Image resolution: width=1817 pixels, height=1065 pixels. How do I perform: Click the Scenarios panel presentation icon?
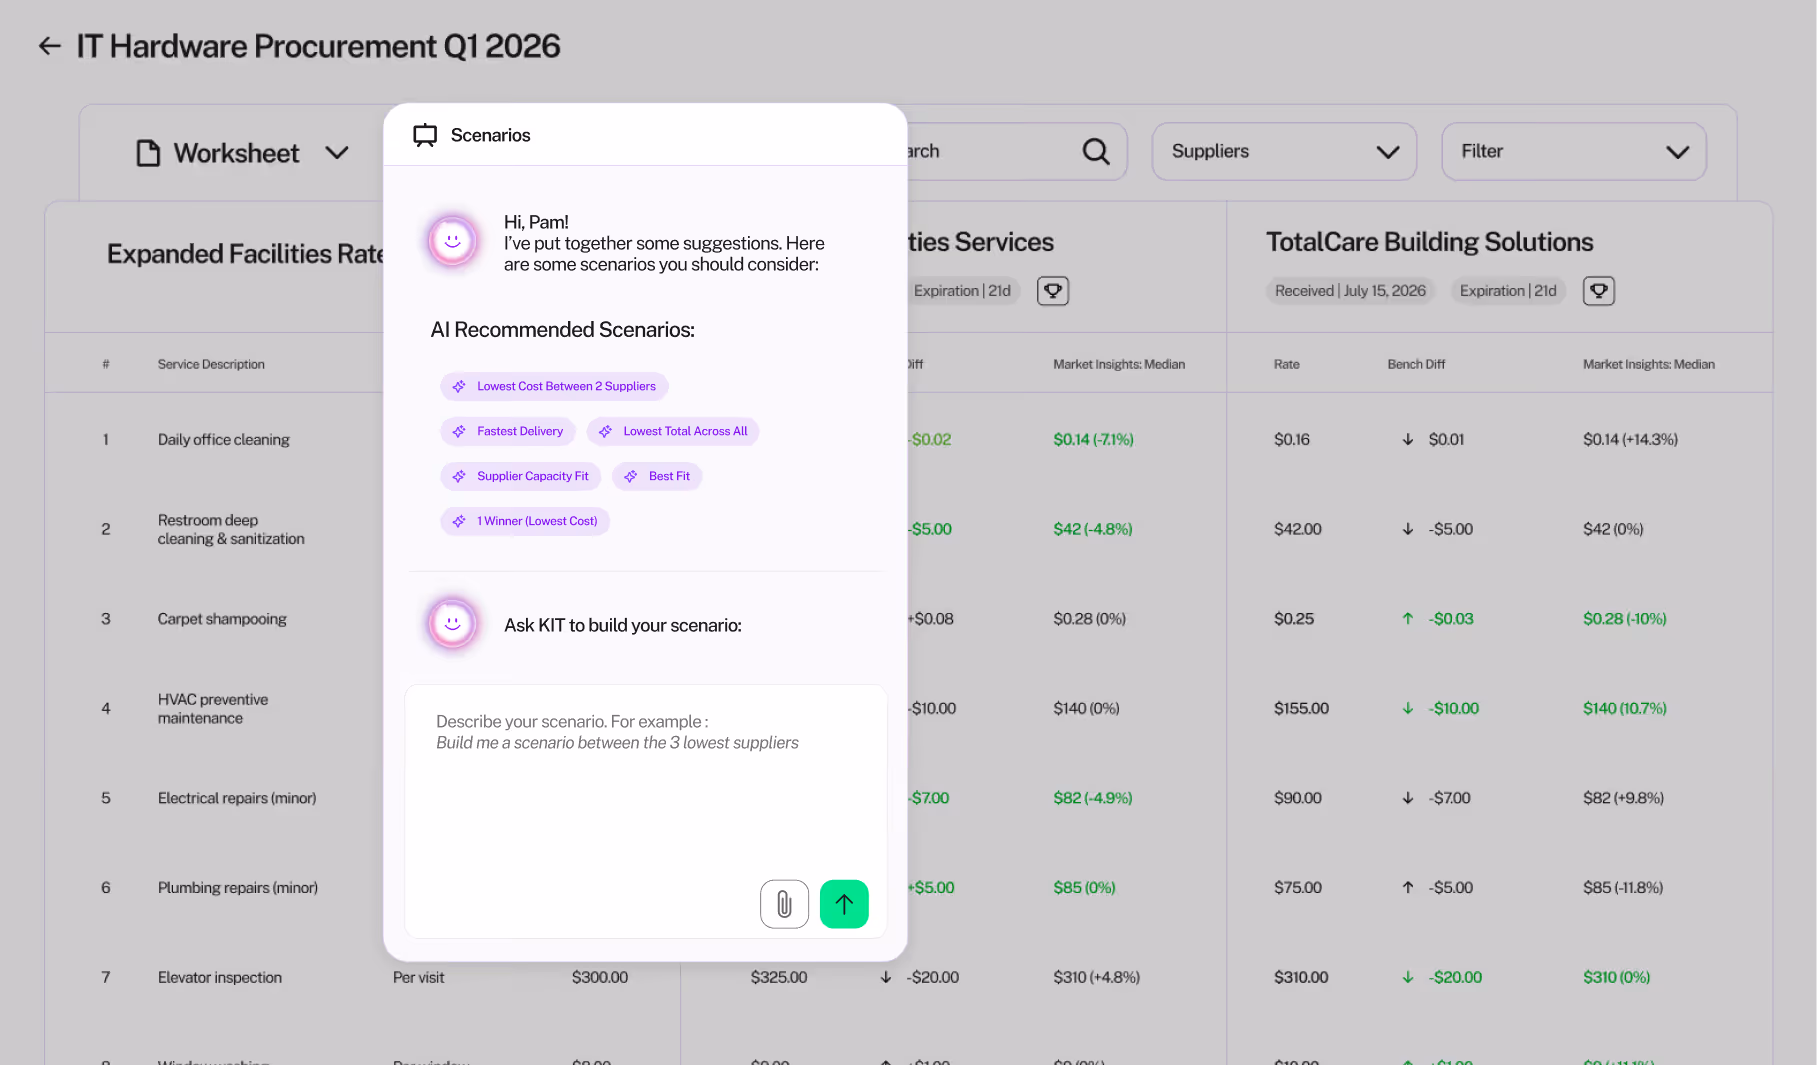pyautogui.click(x=425, y=134)
